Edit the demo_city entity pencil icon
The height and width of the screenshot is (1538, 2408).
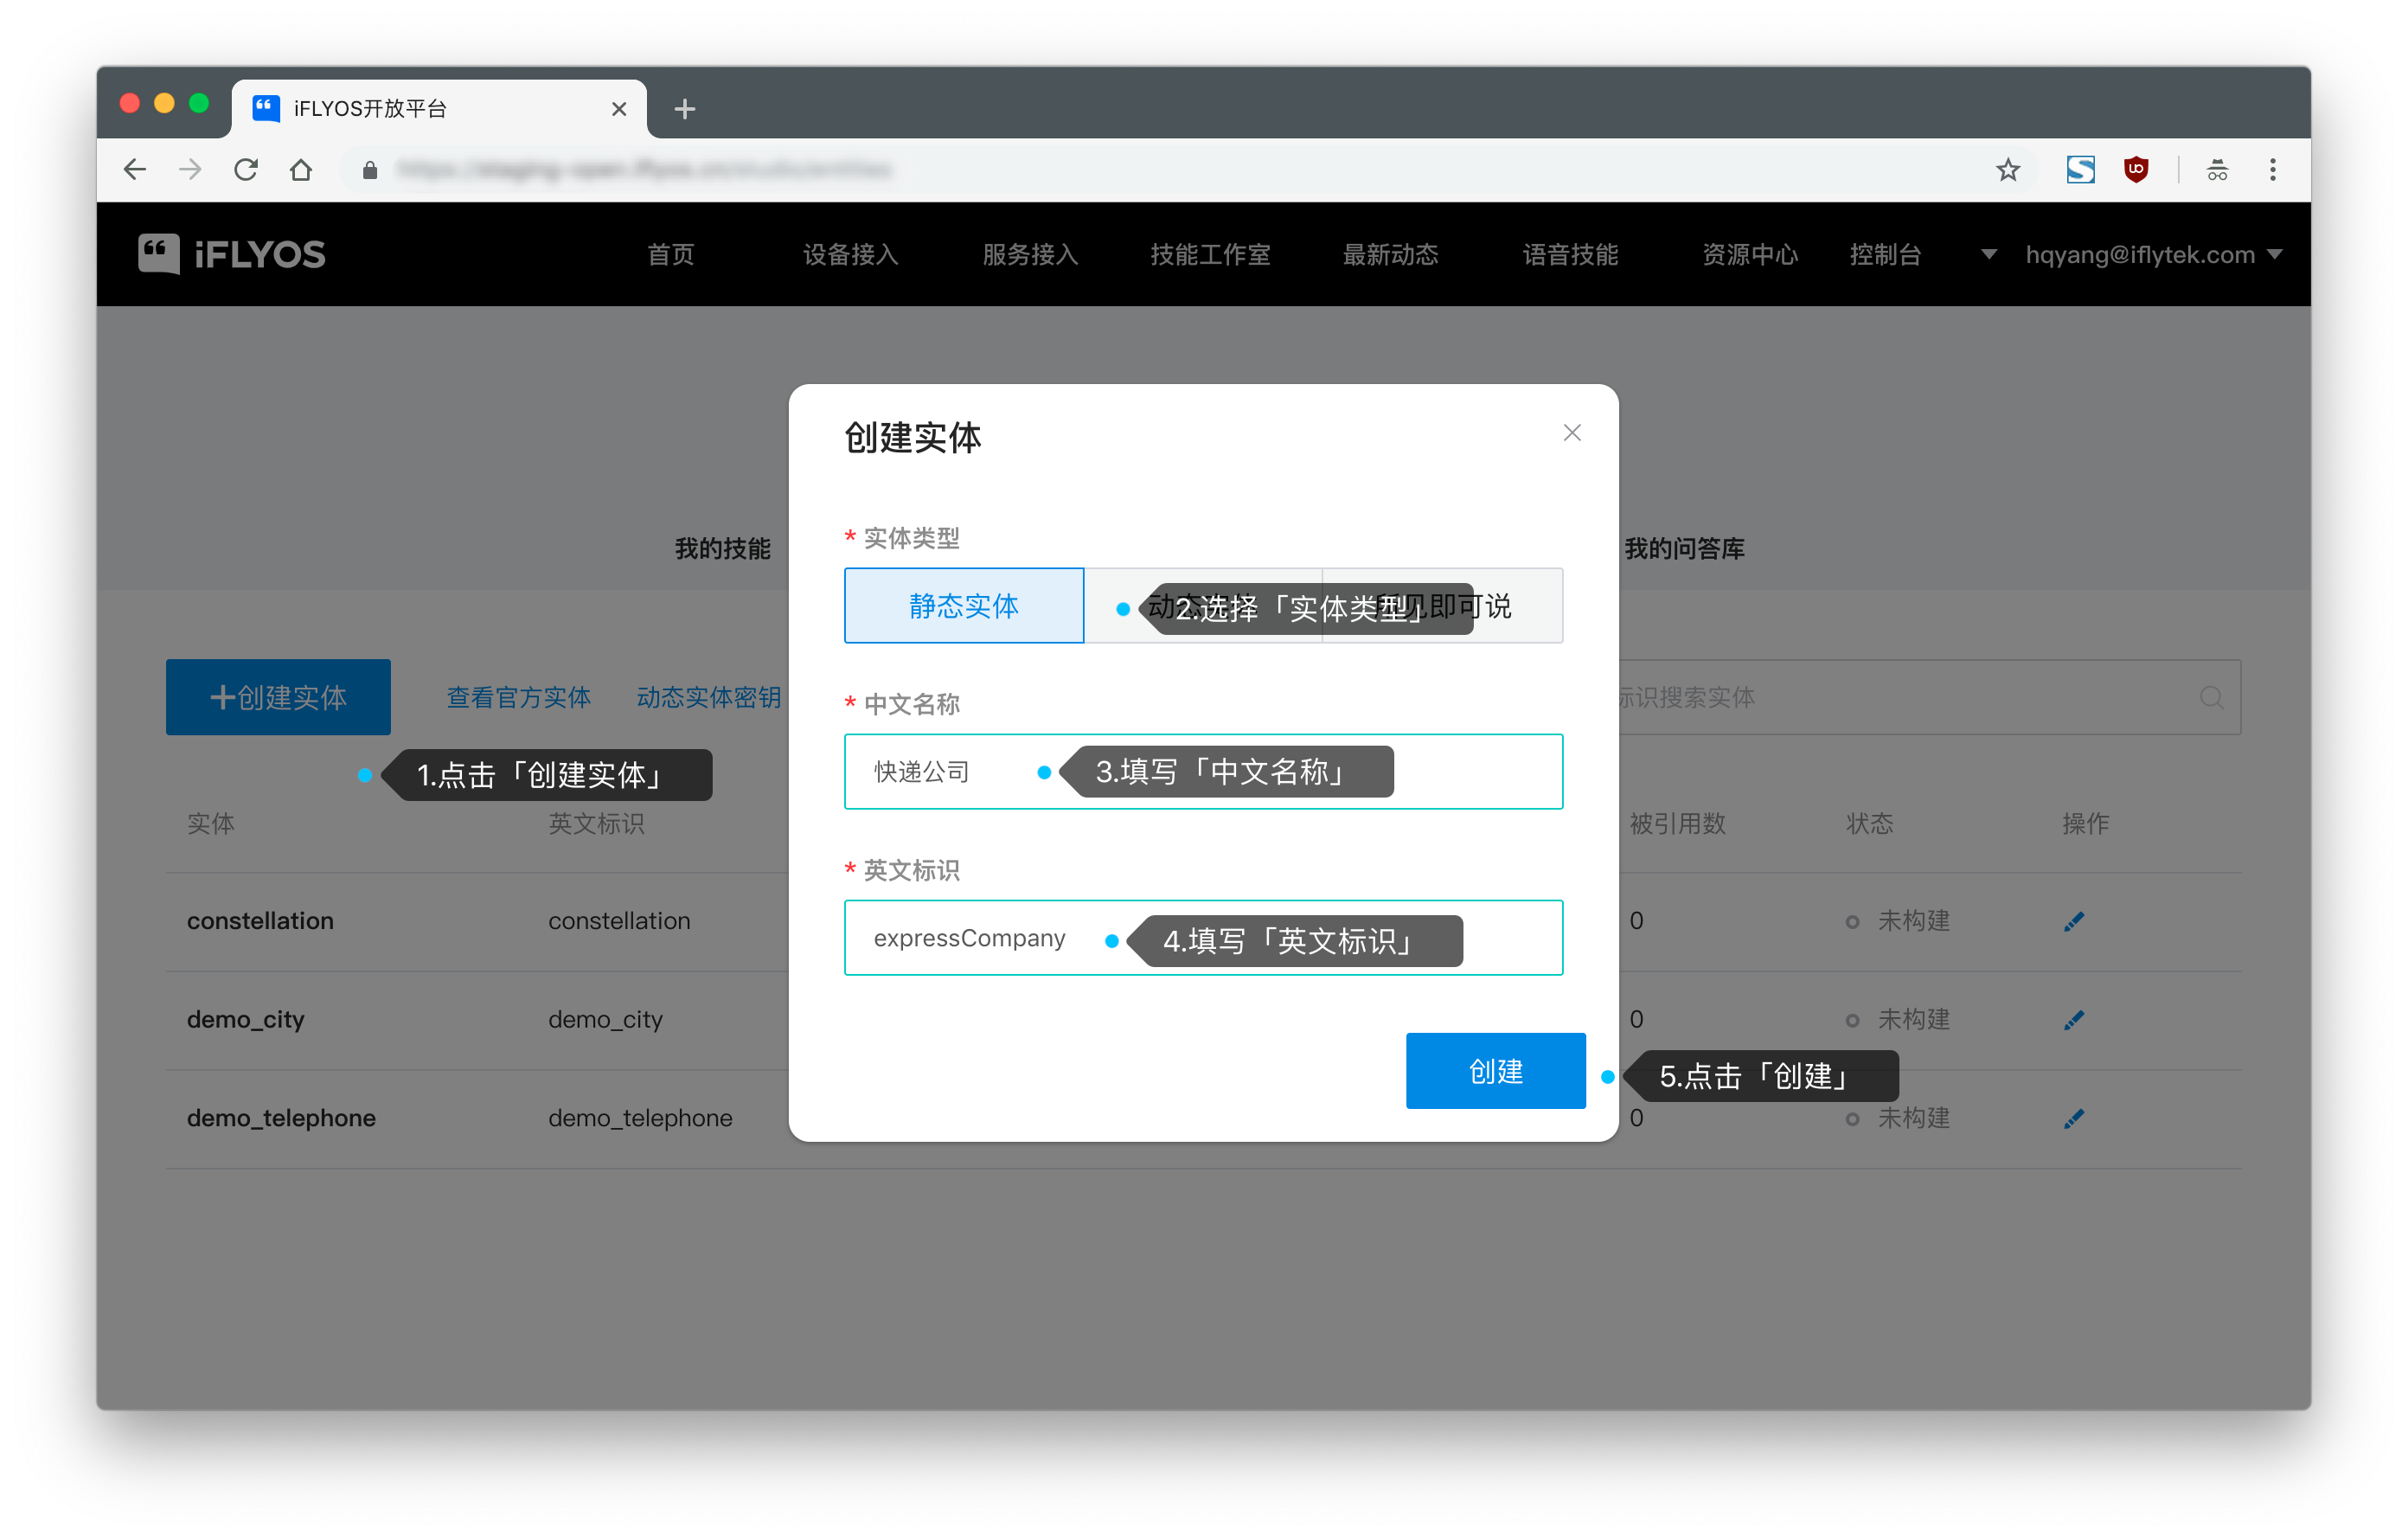[2074, 1020]
